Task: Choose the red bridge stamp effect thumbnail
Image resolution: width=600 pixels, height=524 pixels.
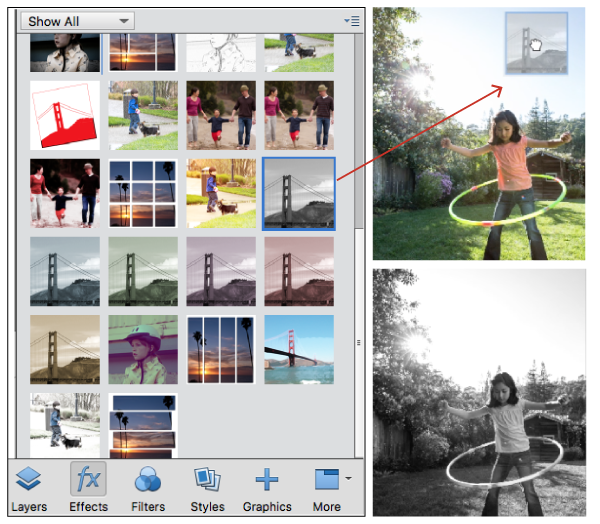Action: (x=65, y=115)
